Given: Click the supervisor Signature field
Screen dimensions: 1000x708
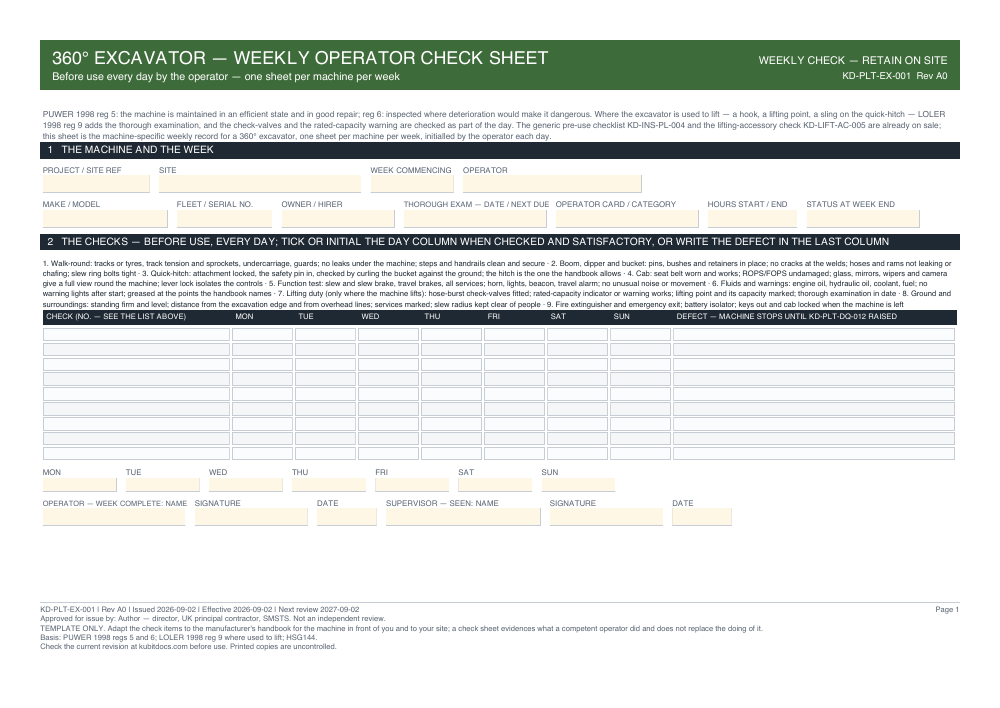Looking at the screenshot, I should click(x=606, y=517).
